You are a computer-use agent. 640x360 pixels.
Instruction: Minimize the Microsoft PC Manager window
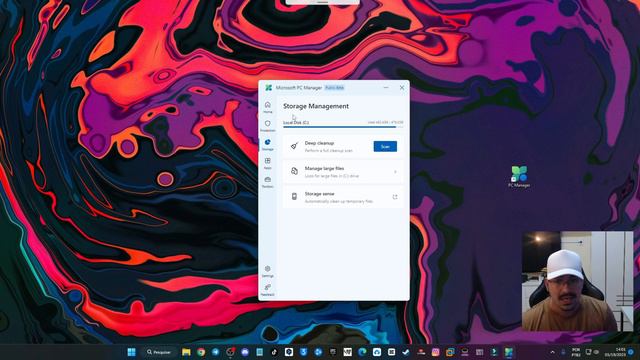[x=386, y=87]
